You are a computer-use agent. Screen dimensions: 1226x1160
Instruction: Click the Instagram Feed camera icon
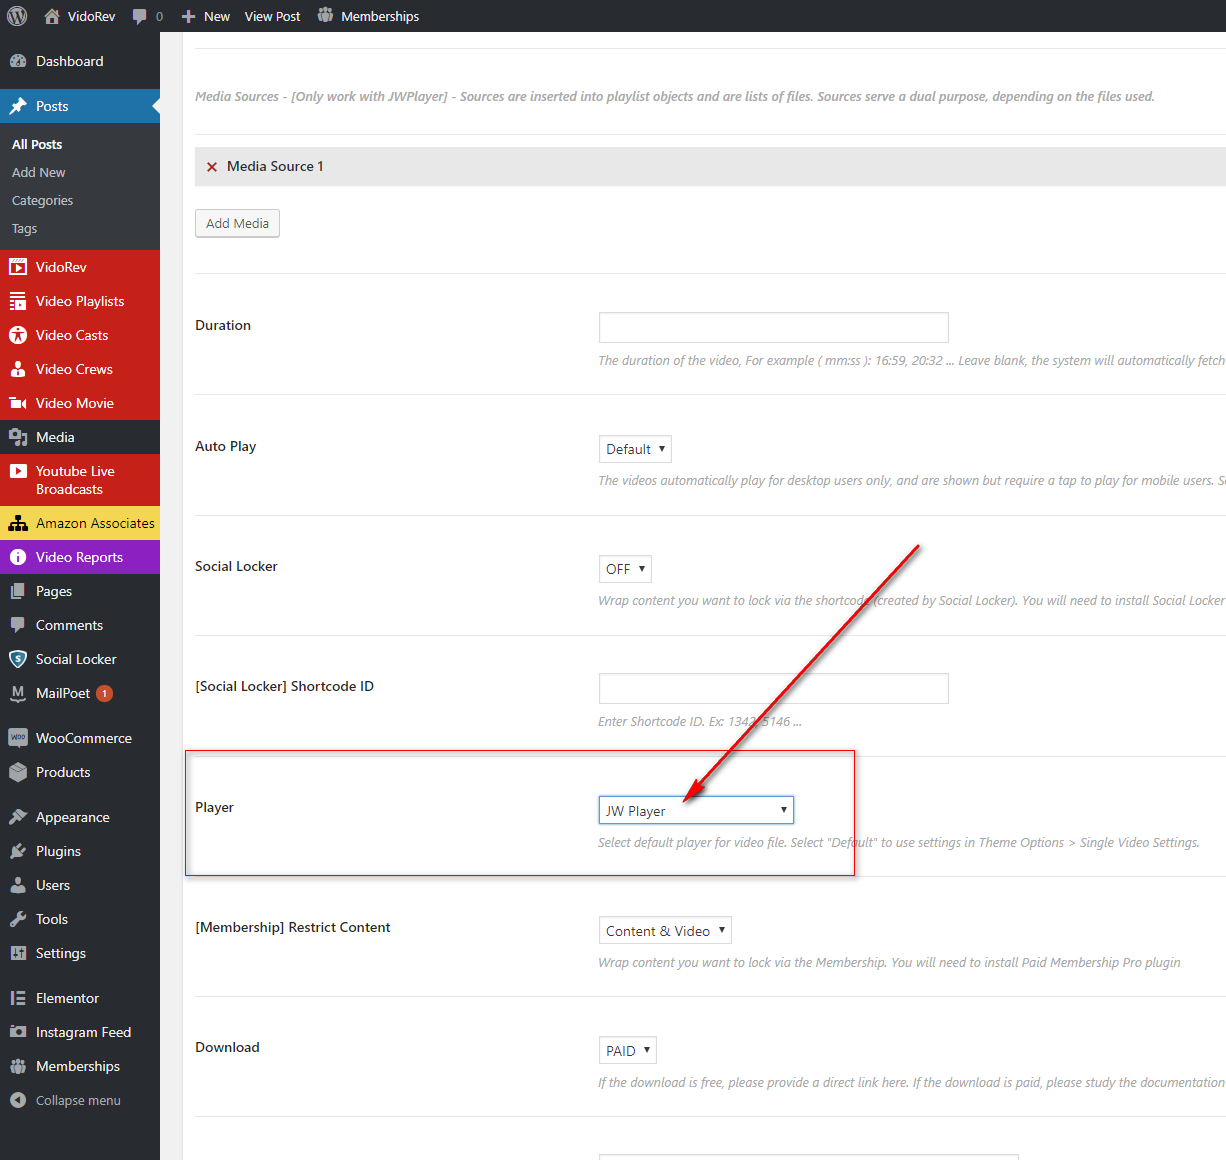[x=18, y=1032]
